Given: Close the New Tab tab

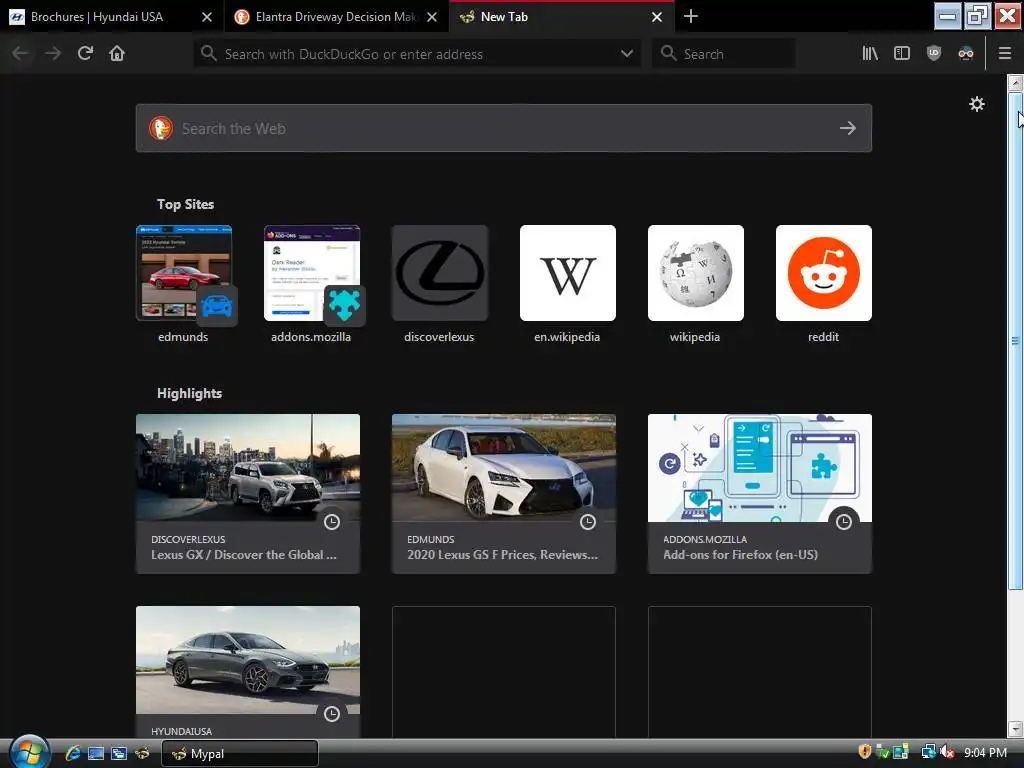Looking at the screenshot, I should pyautogui.click(x=657, y=17).
